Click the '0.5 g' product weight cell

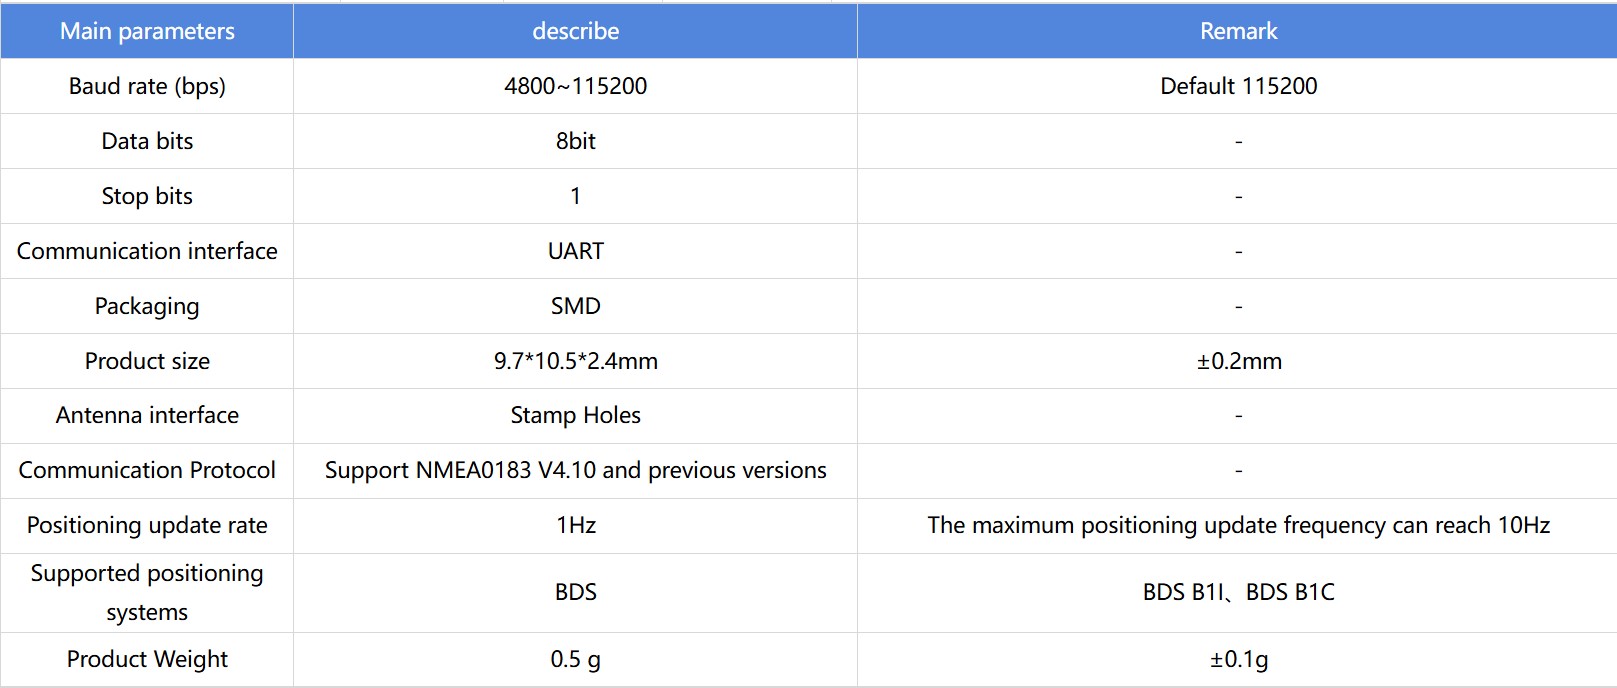575,659
